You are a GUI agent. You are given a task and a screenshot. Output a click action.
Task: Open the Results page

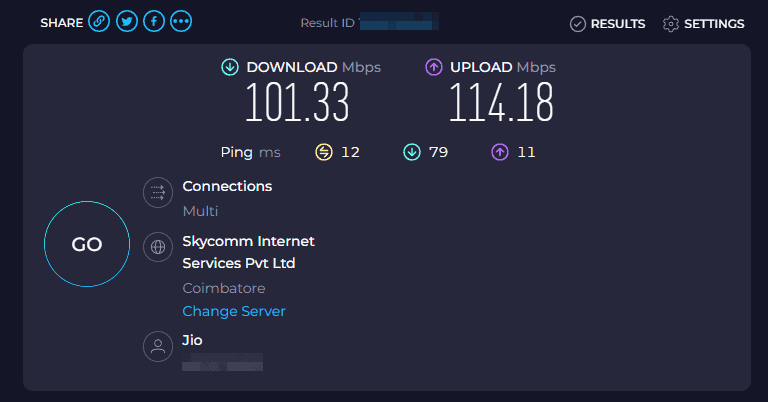click(607, 24)
